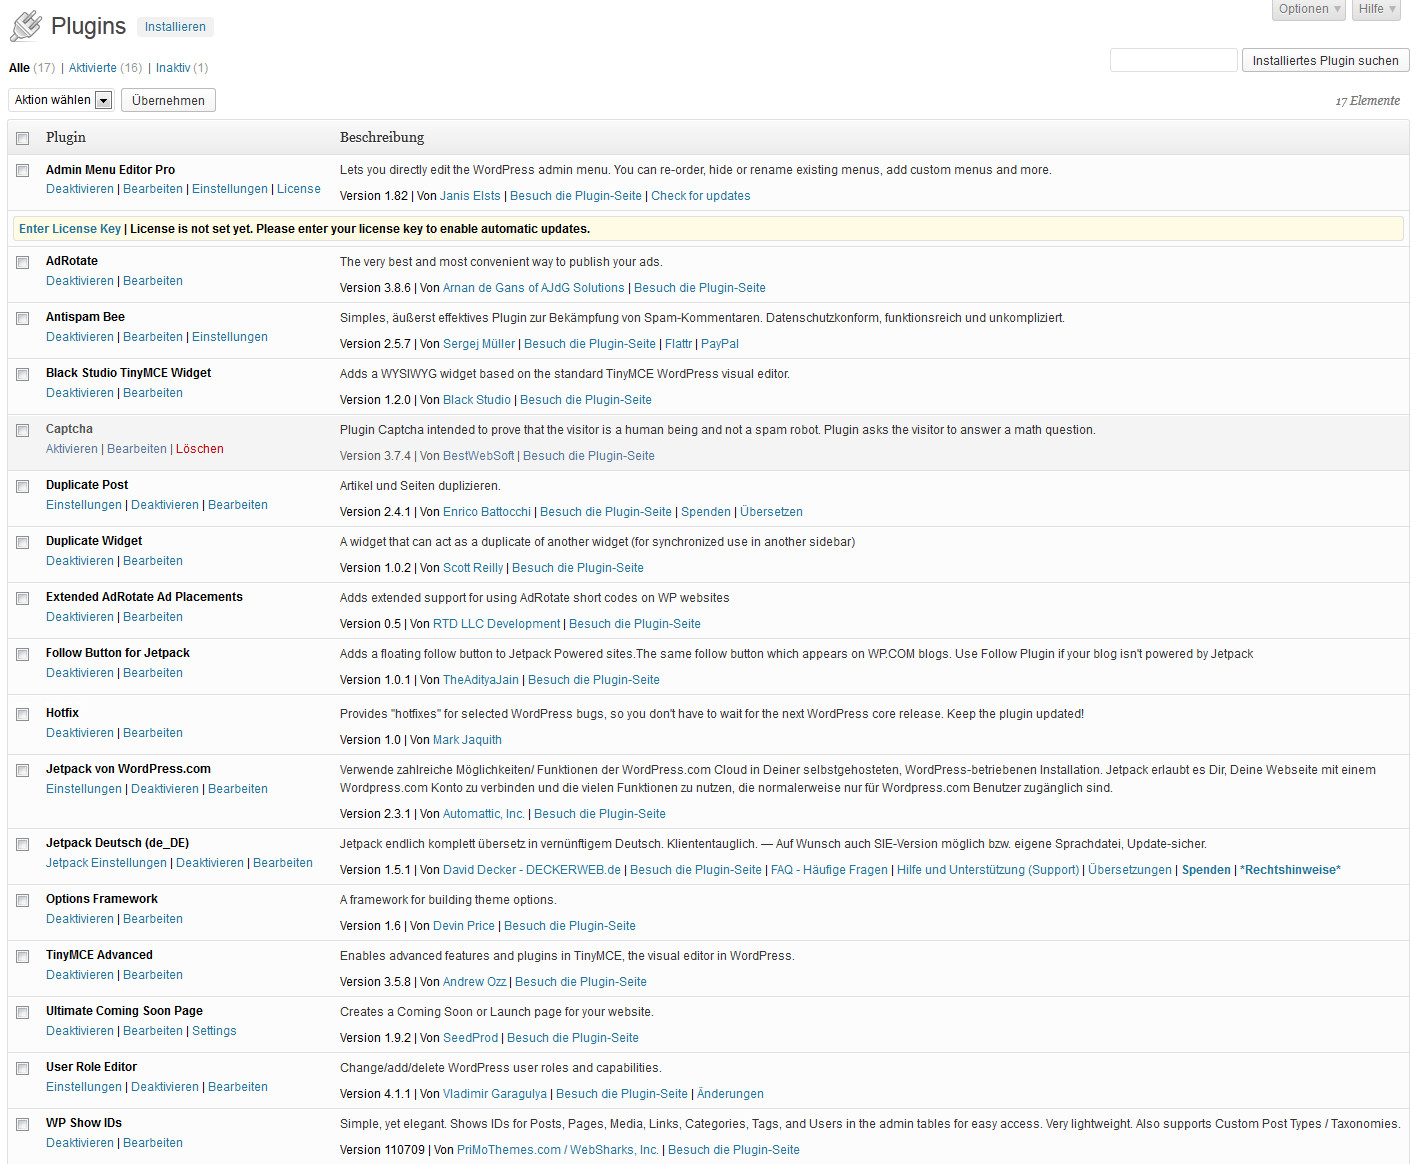Show all plugins with the Alle filter
Image resolution: width=1414 pixels, height=1164 pixels.
[x=19, y=68]
